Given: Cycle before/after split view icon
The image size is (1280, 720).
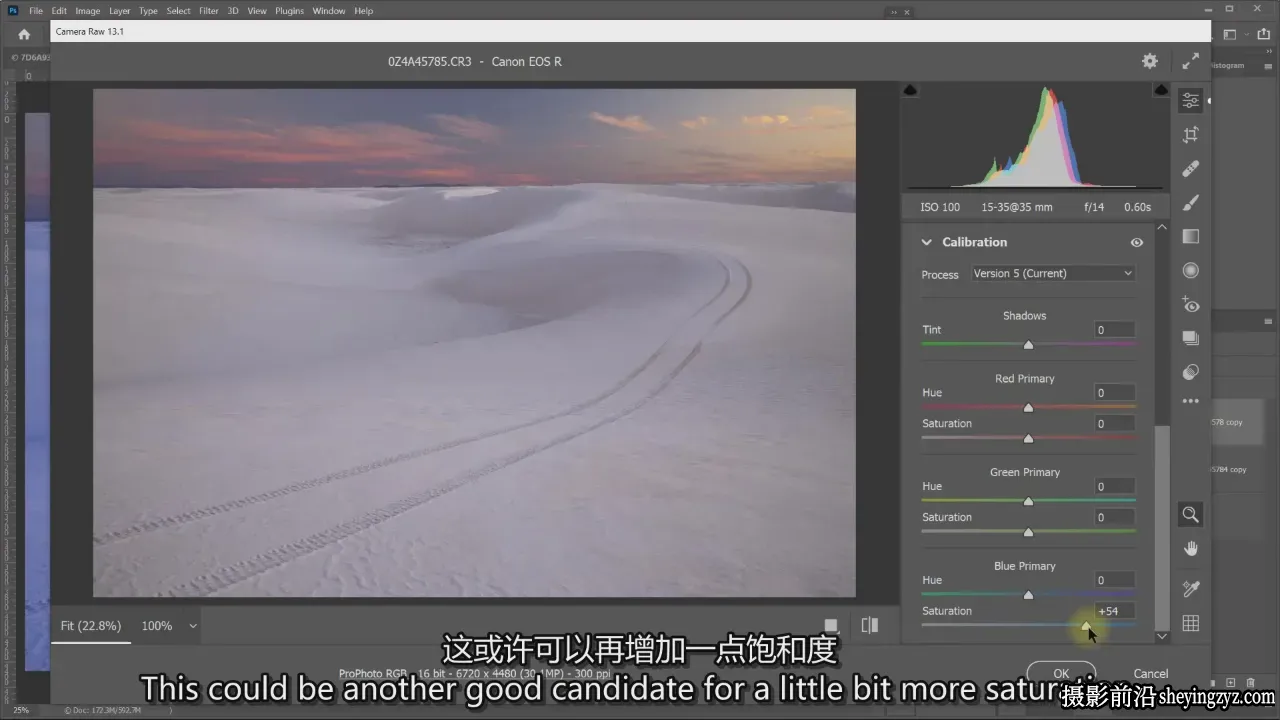Looking at the screenshot, I should pos(870,625).
